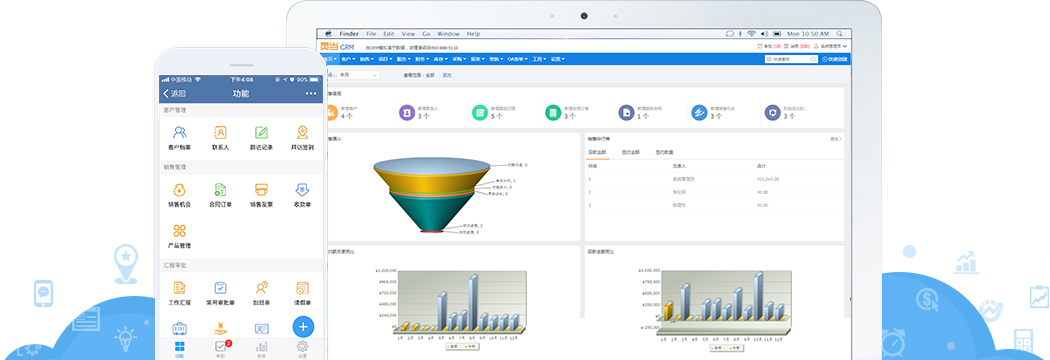Open the 消息 messages notification

(797, 46)
